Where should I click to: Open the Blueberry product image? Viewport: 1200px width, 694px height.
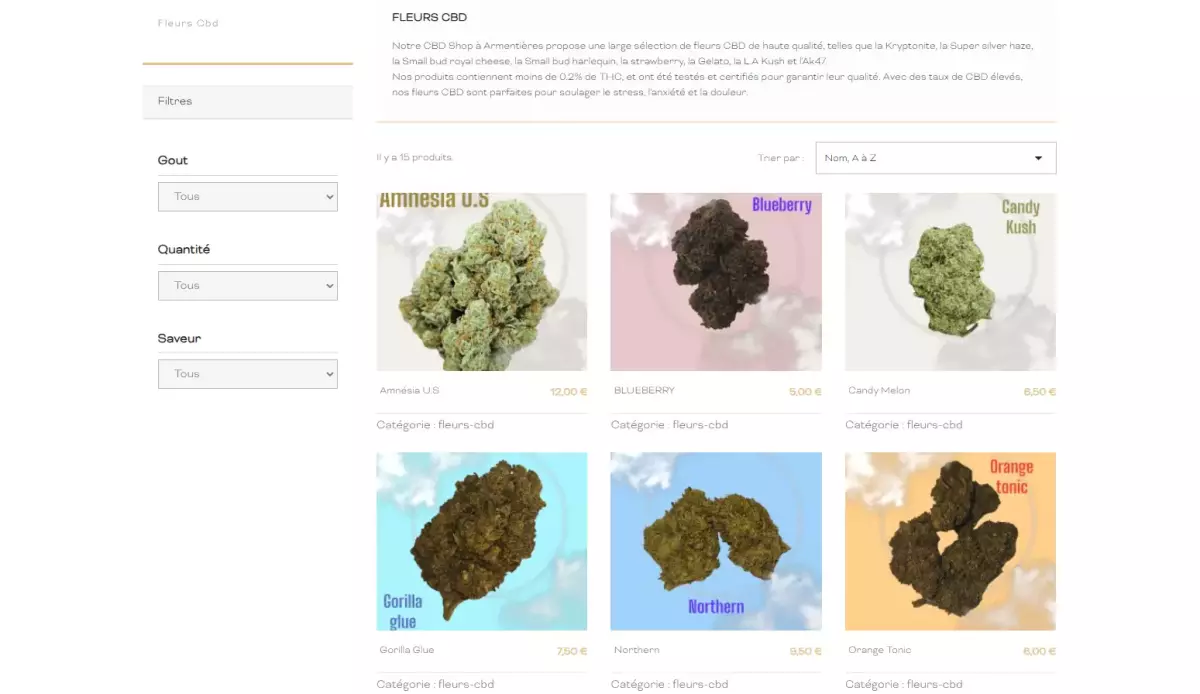point(716,282)
